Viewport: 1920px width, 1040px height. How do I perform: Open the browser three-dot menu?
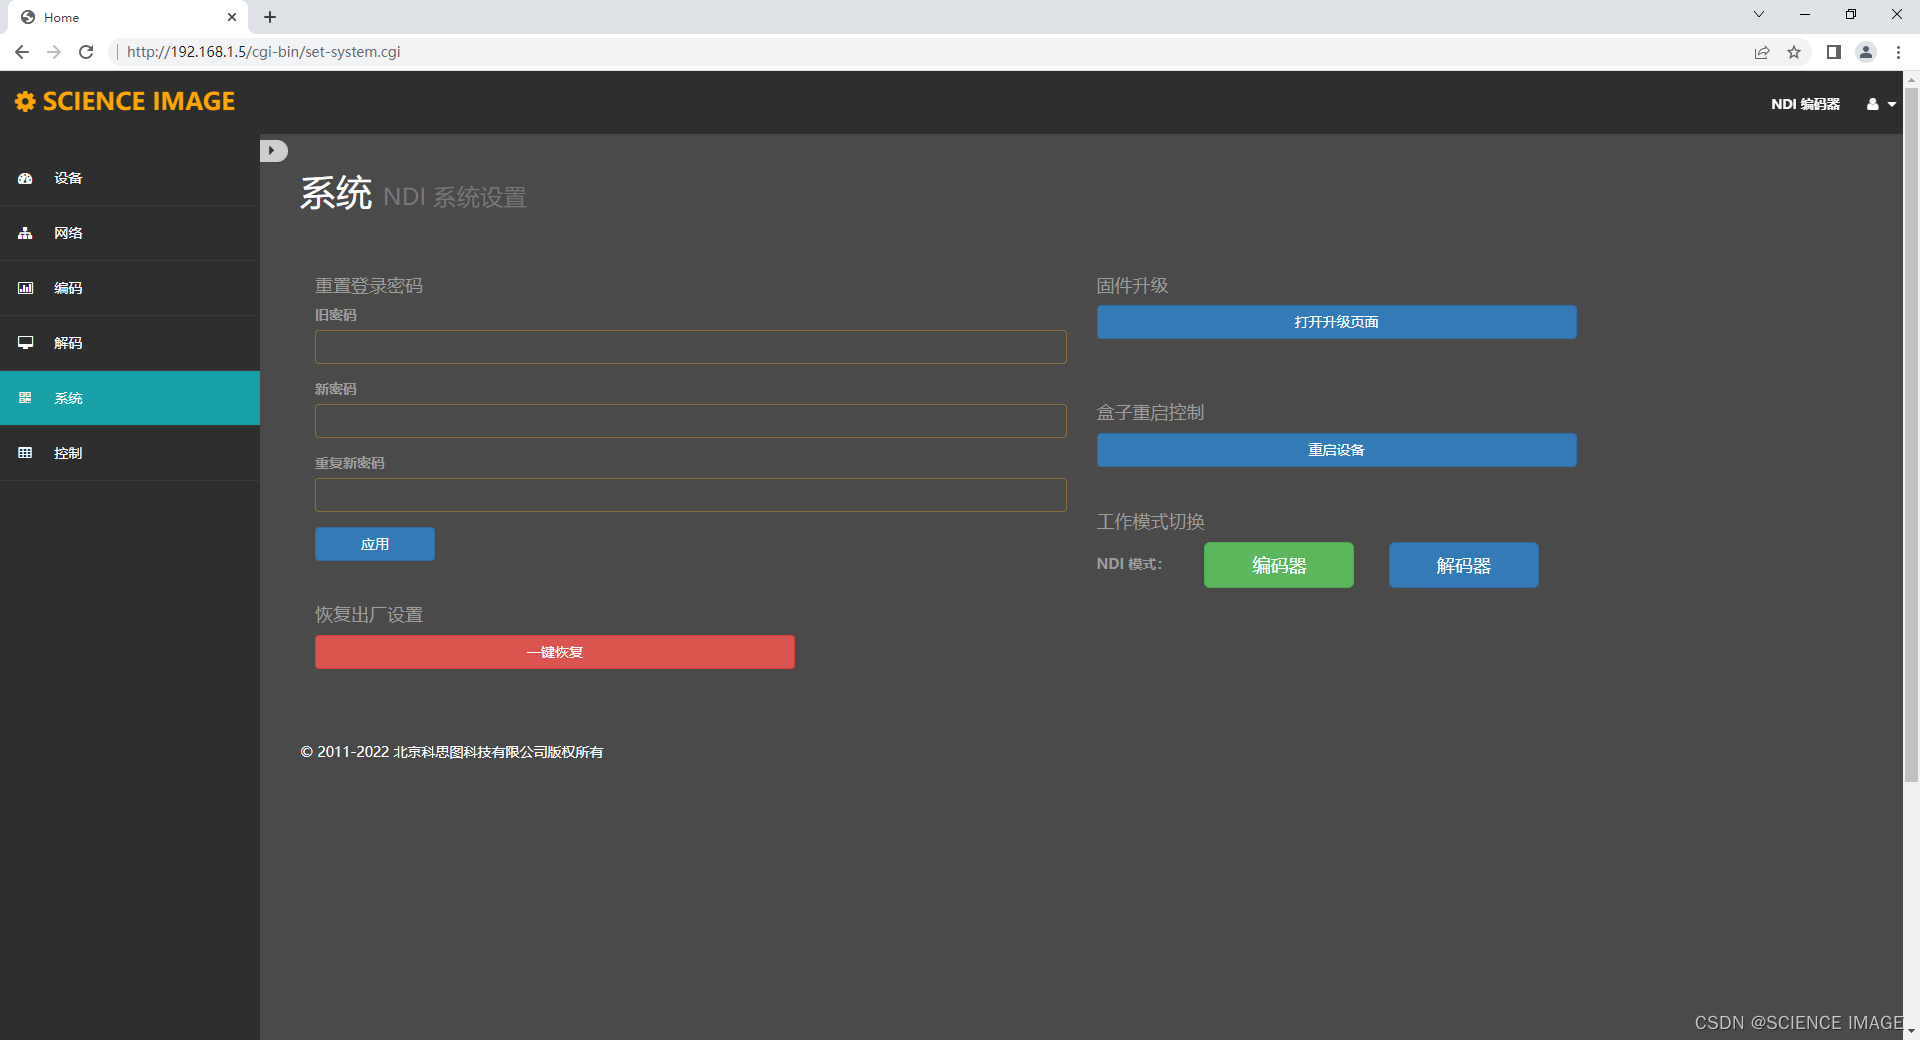[x=1898, y=52]
